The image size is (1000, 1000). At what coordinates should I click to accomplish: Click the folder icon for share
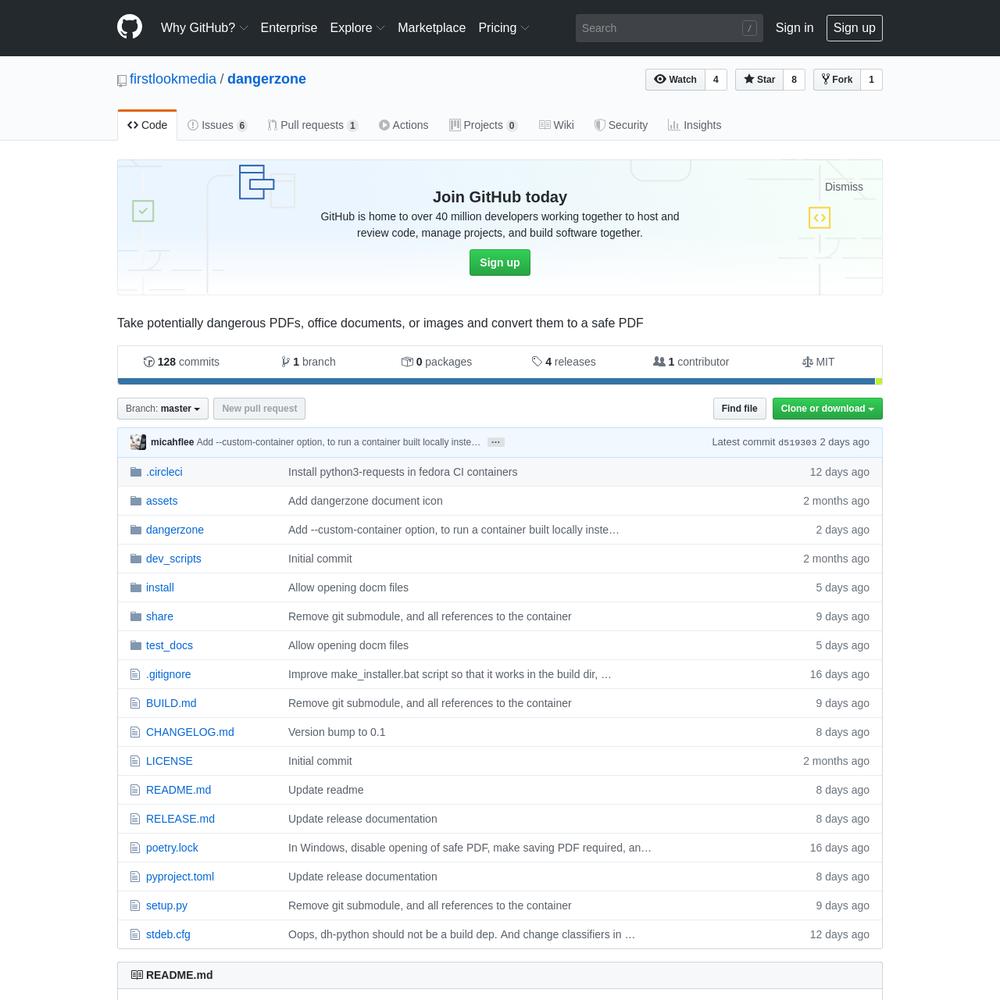coord(135,616)
